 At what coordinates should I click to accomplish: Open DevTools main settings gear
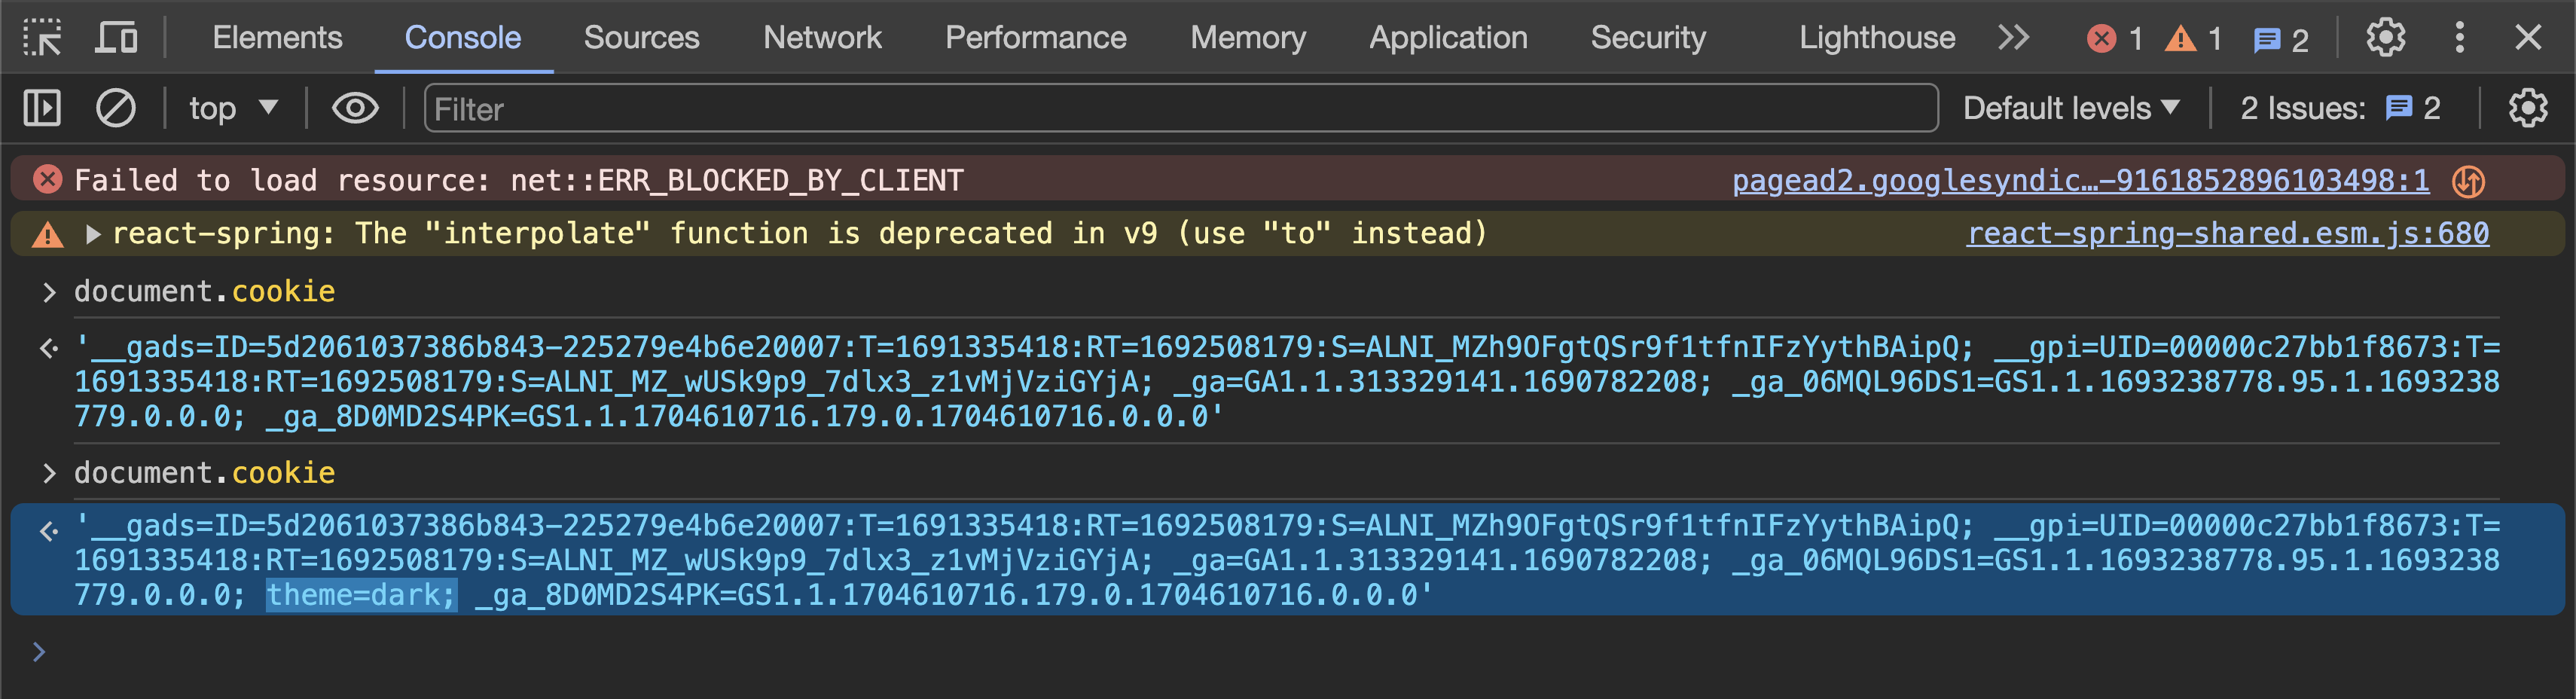click(x=2385, y=38)
